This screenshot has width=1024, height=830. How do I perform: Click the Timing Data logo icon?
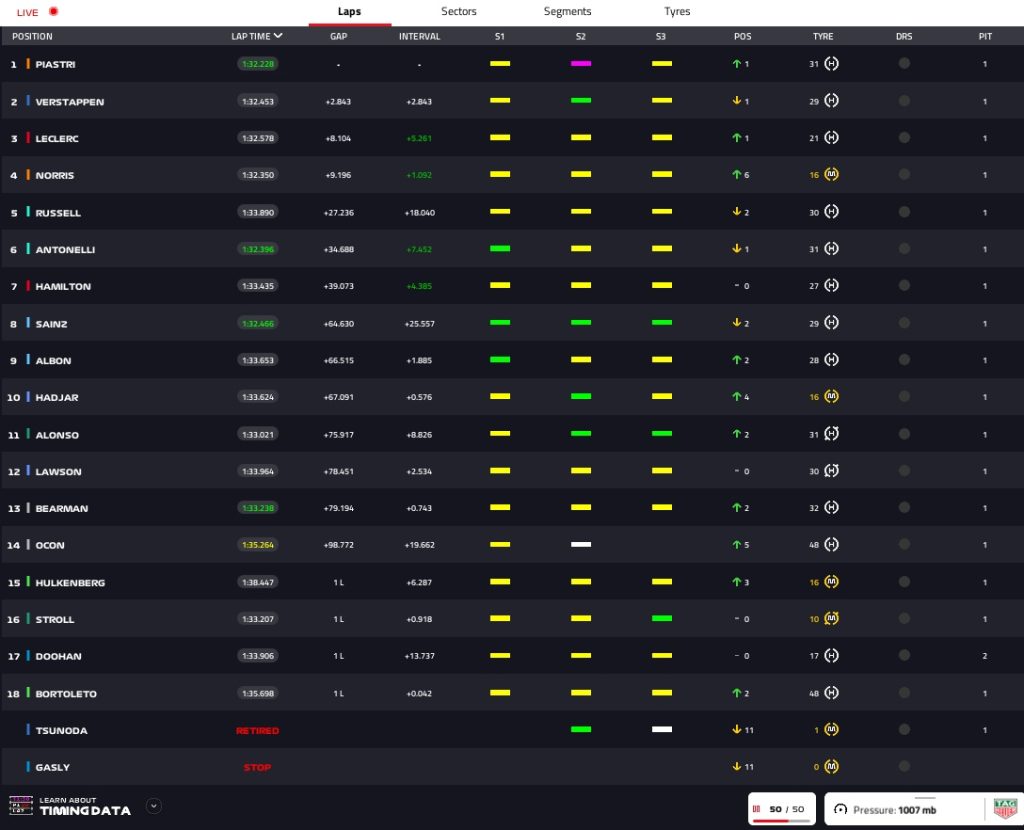[x=20, y=806]
